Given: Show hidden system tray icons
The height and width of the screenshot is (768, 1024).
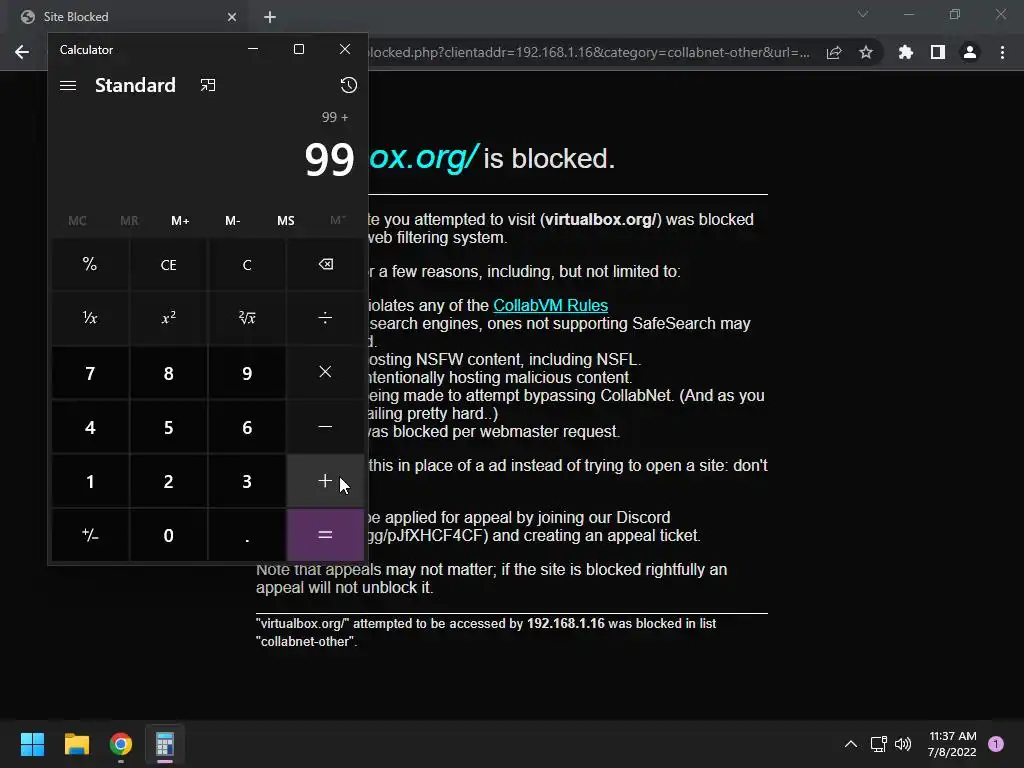Looking at the screenshot, I should pos(851,744).
